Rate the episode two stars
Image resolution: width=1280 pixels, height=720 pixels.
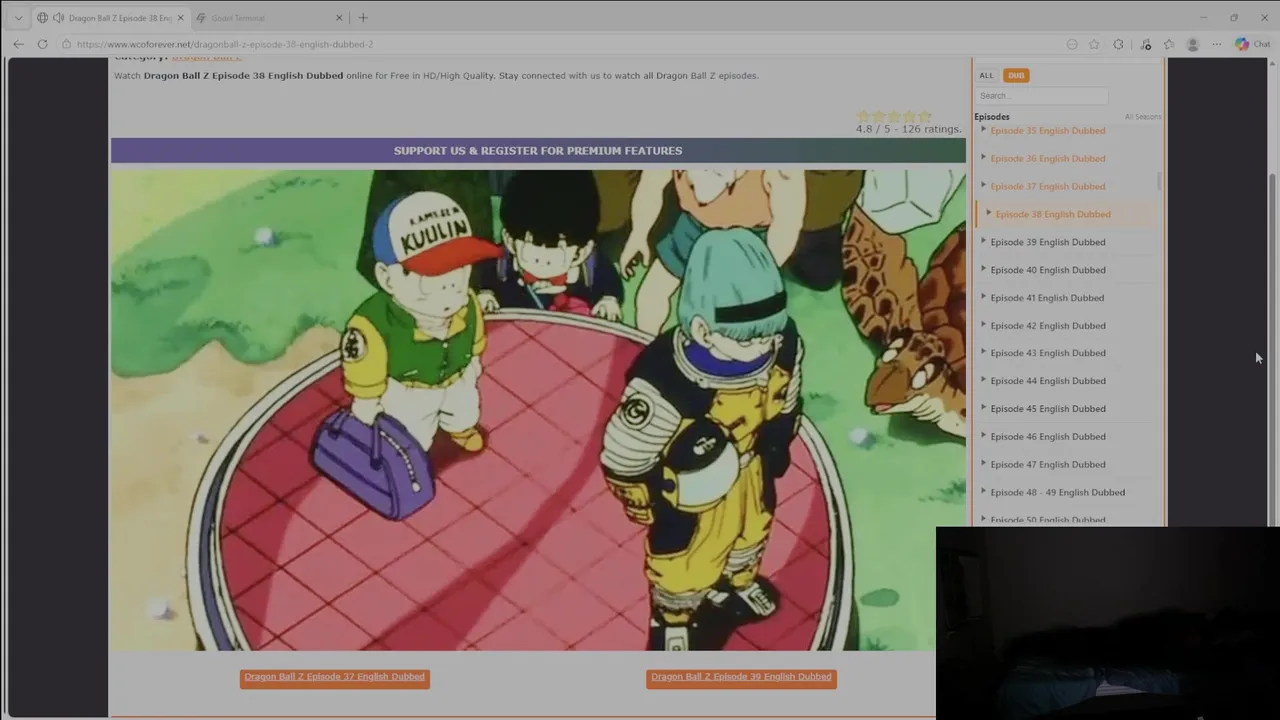pyautogui.click(x=878, y=116)
